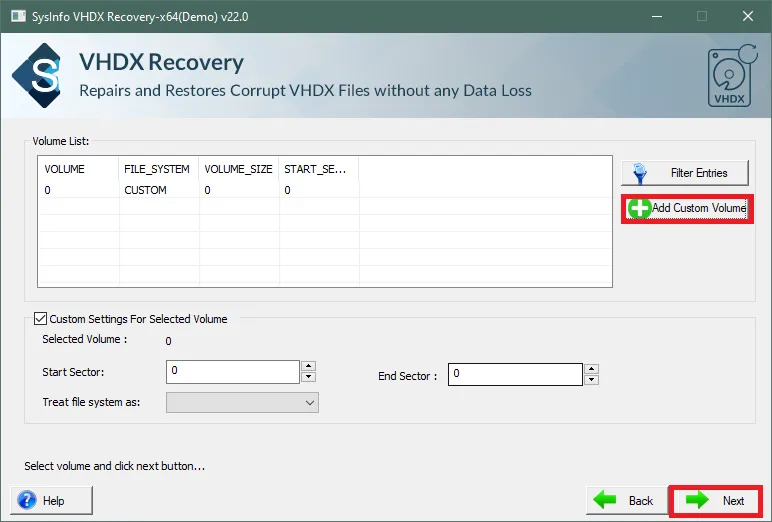Screen dimensions: 772x522
Task: Open the Treat file system as dropdown
Action: click(x=242, y=402)
